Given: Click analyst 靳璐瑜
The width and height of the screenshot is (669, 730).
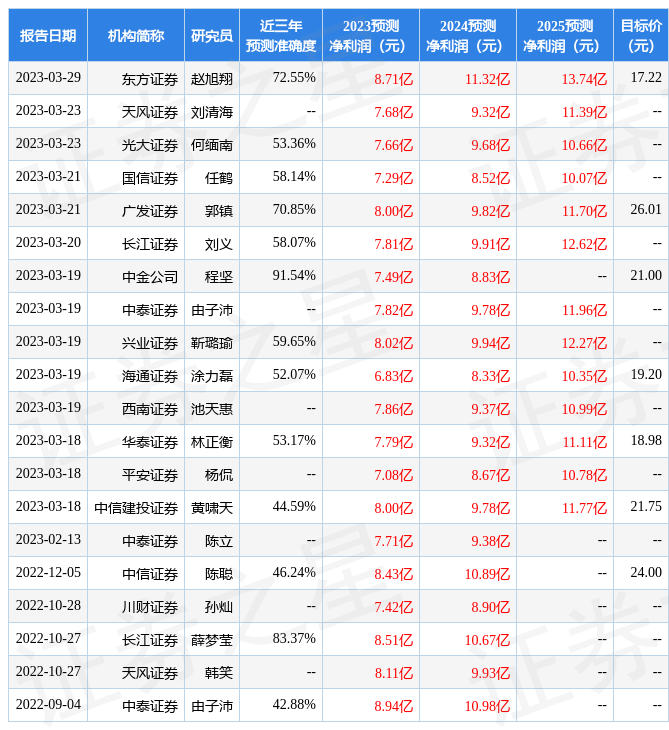Looking at the screenshot, I should click(x=212, y=344).
